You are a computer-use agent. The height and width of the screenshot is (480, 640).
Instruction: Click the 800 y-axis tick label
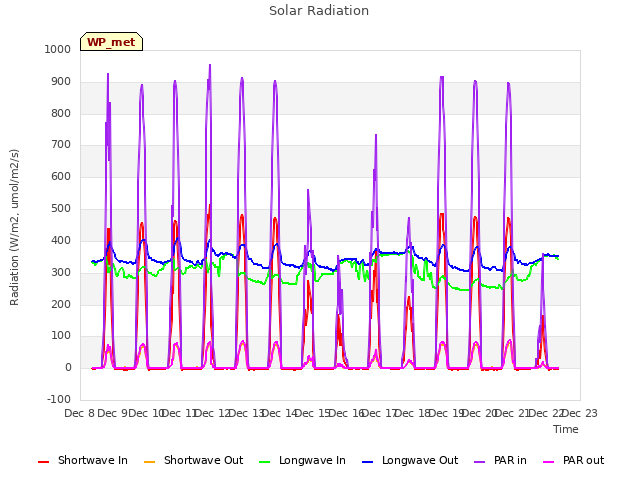click(x=61, y=113)
